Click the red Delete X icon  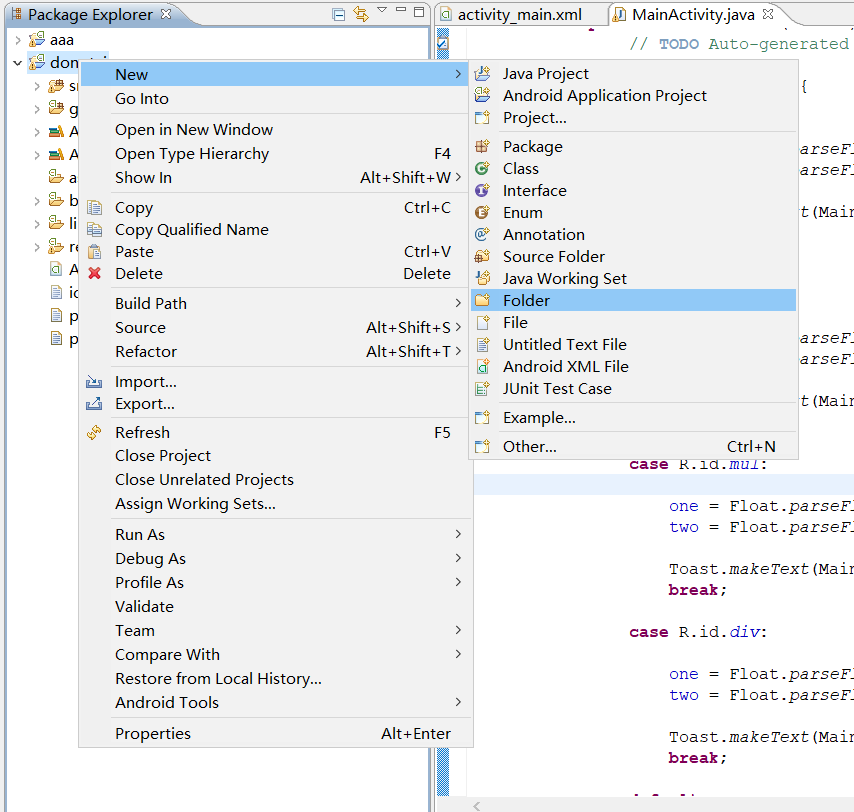click(94, 273)
